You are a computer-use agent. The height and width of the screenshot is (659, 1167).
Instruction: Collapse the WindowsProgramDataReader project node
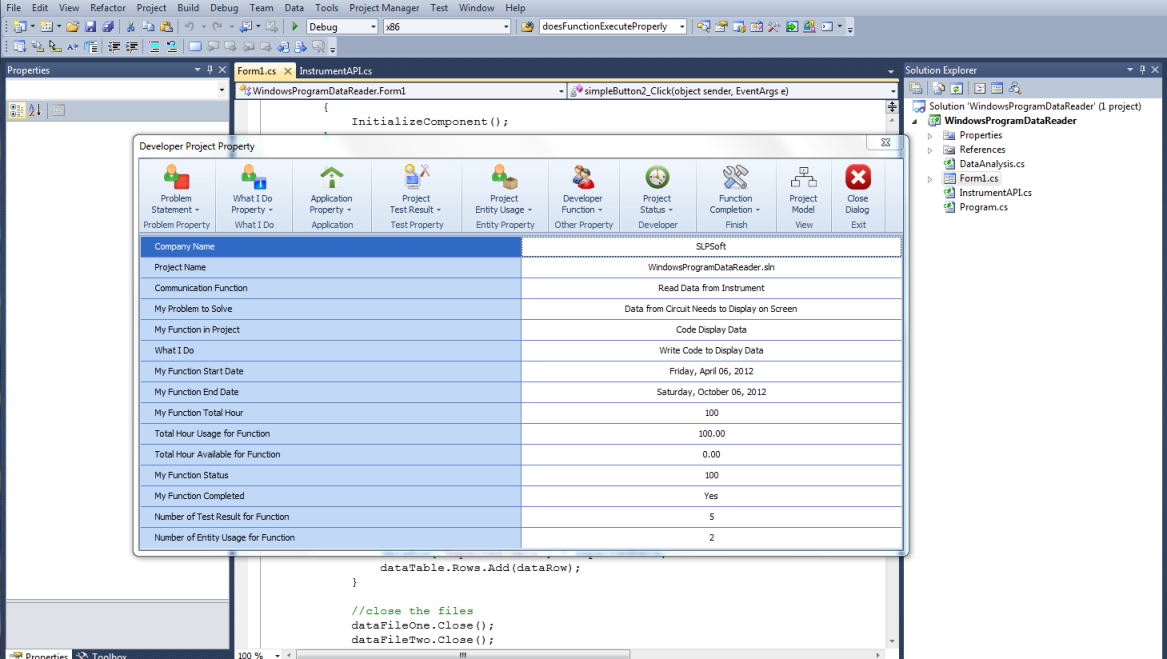pos(915,121)
